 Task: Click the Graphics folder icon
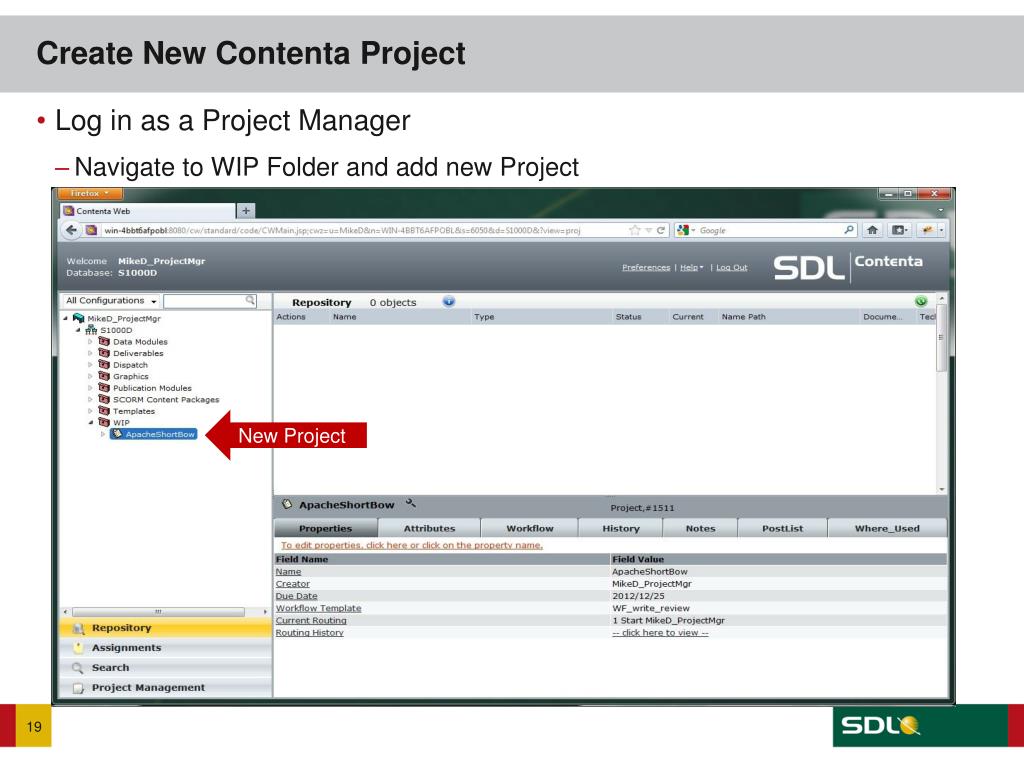click(104, 376)
